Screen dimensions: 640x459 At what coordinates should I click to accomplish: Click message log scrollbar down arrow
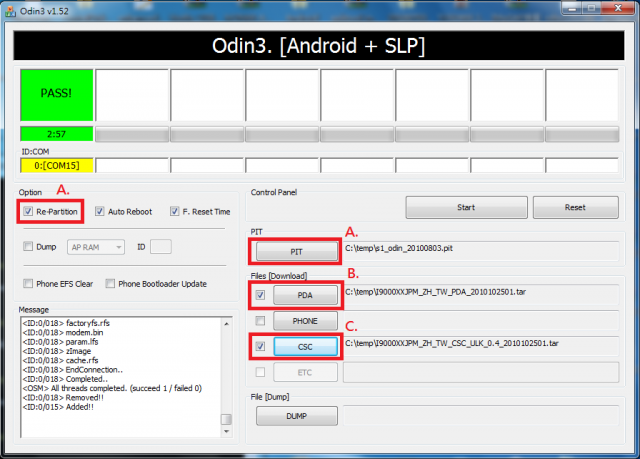[x=227, y=431]
